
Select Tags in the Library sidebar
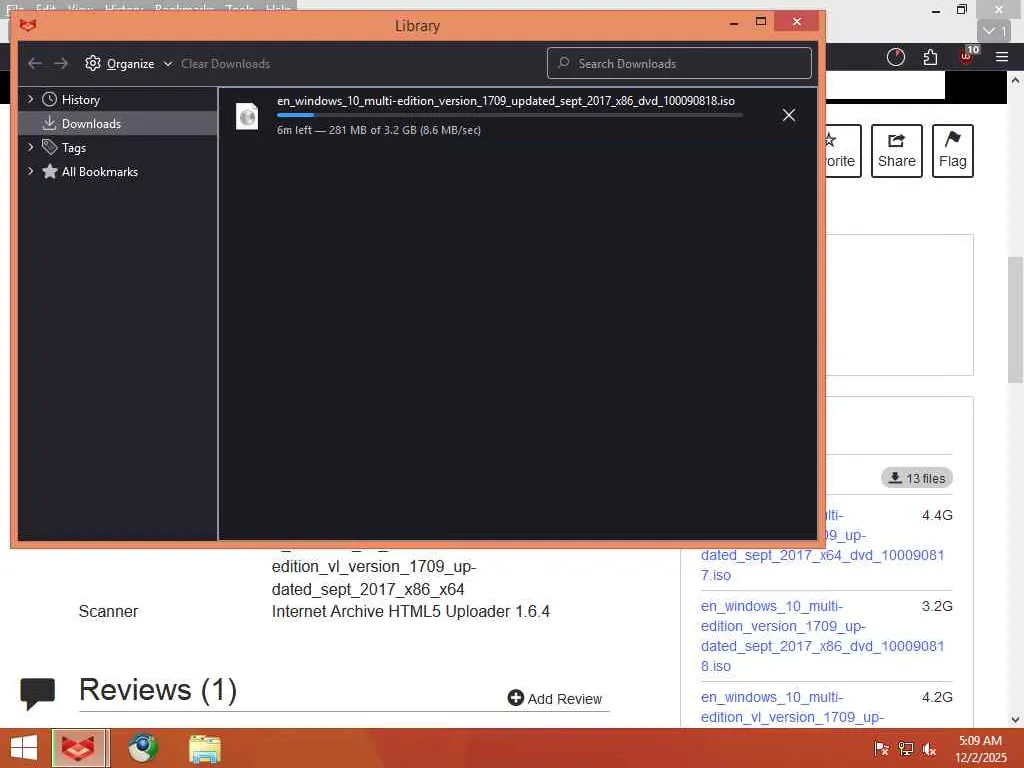click(74, 148)
